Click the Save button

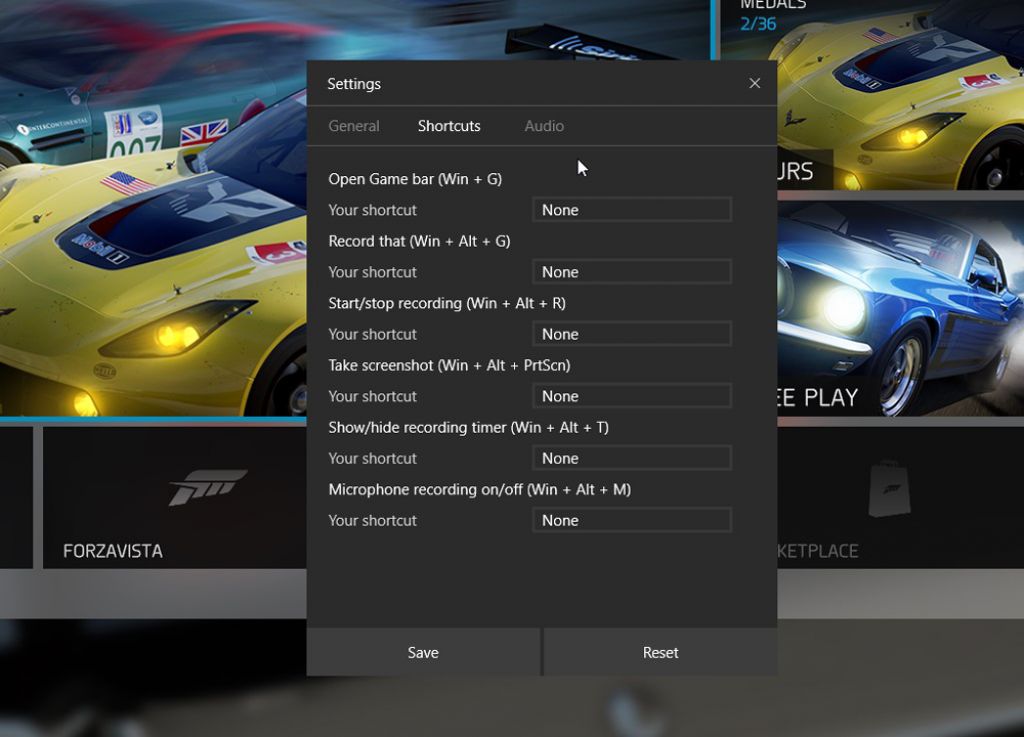[423, 652]
